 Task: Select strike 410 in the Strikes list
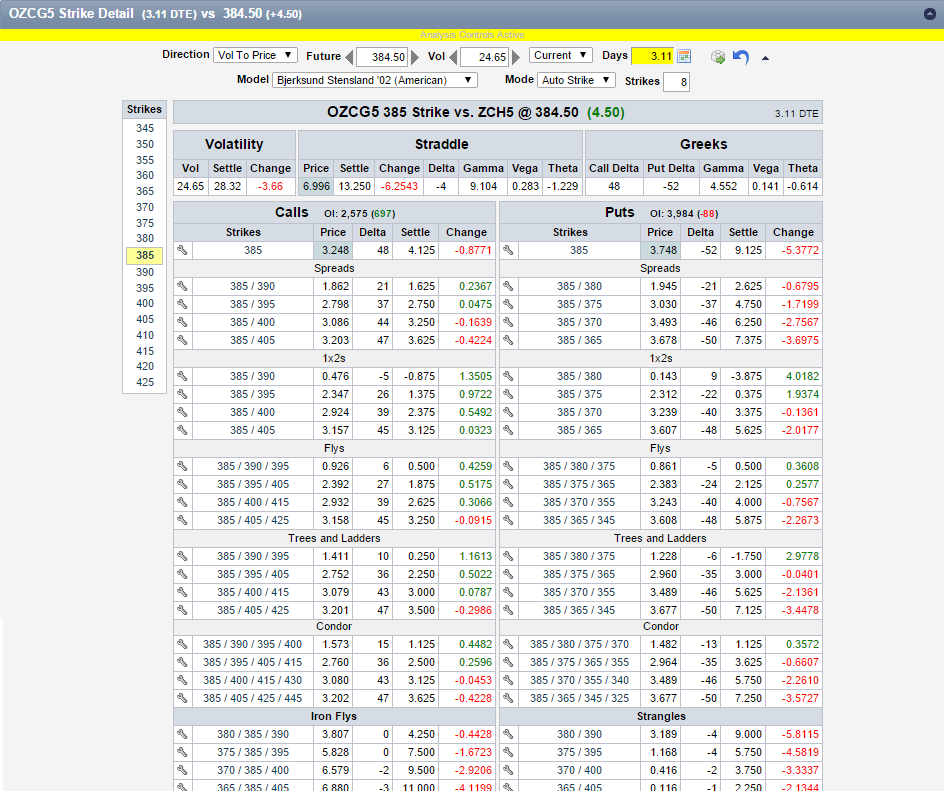144,335
